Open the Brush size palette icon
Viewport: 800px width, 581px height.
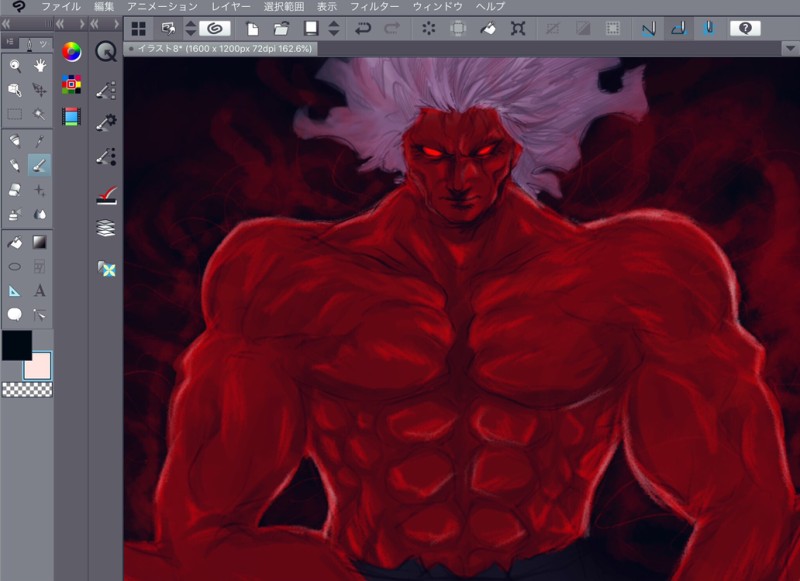click(106, 156)
